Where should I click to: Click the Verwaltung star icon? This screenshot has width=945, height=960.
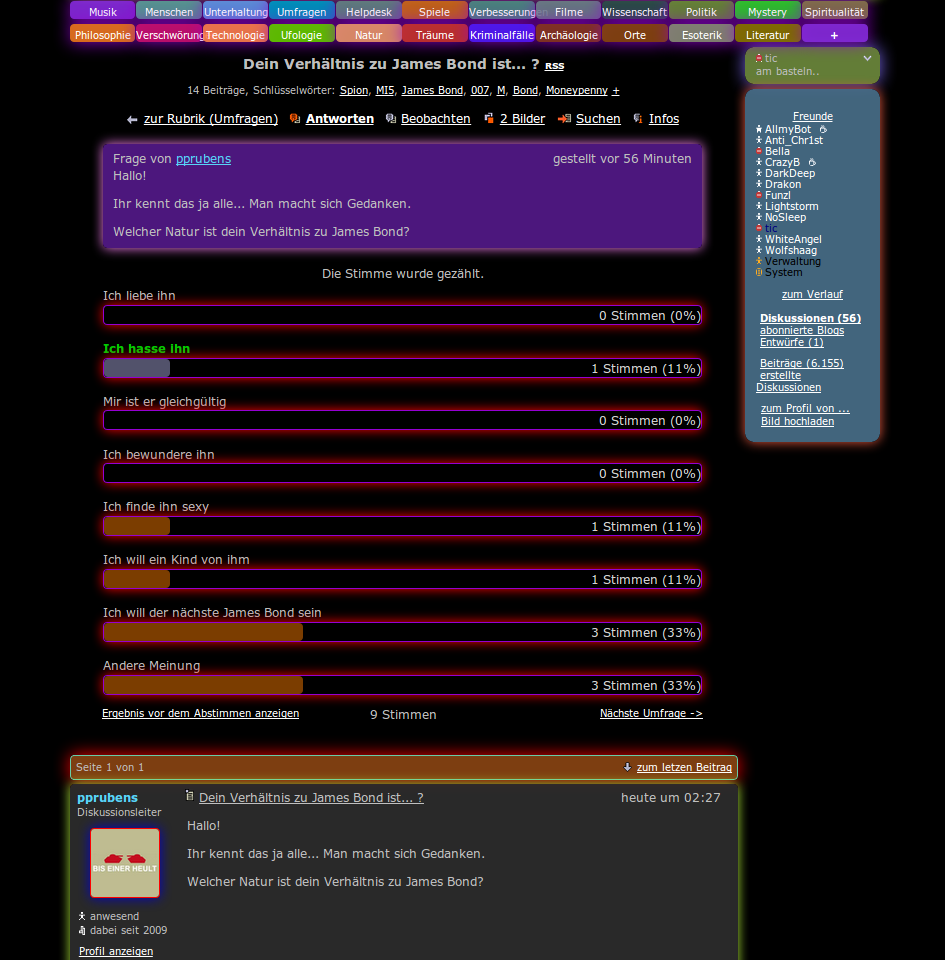[x=759, y=261]
